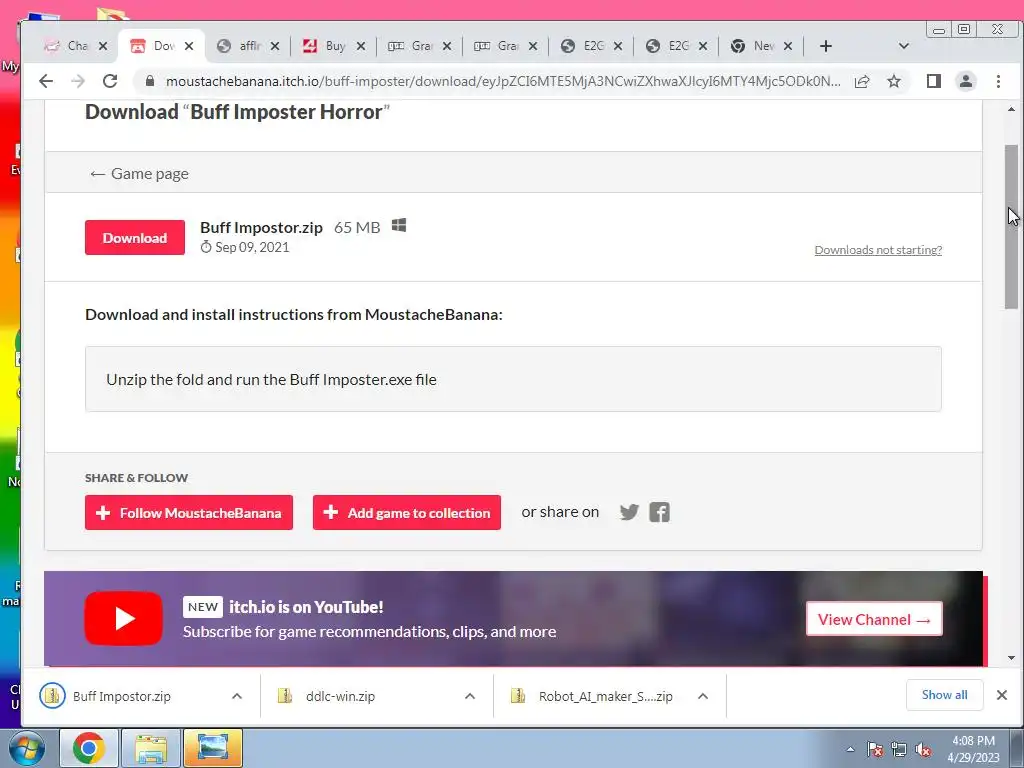
Task: Close the Cha tab
Action: point(103,46)
